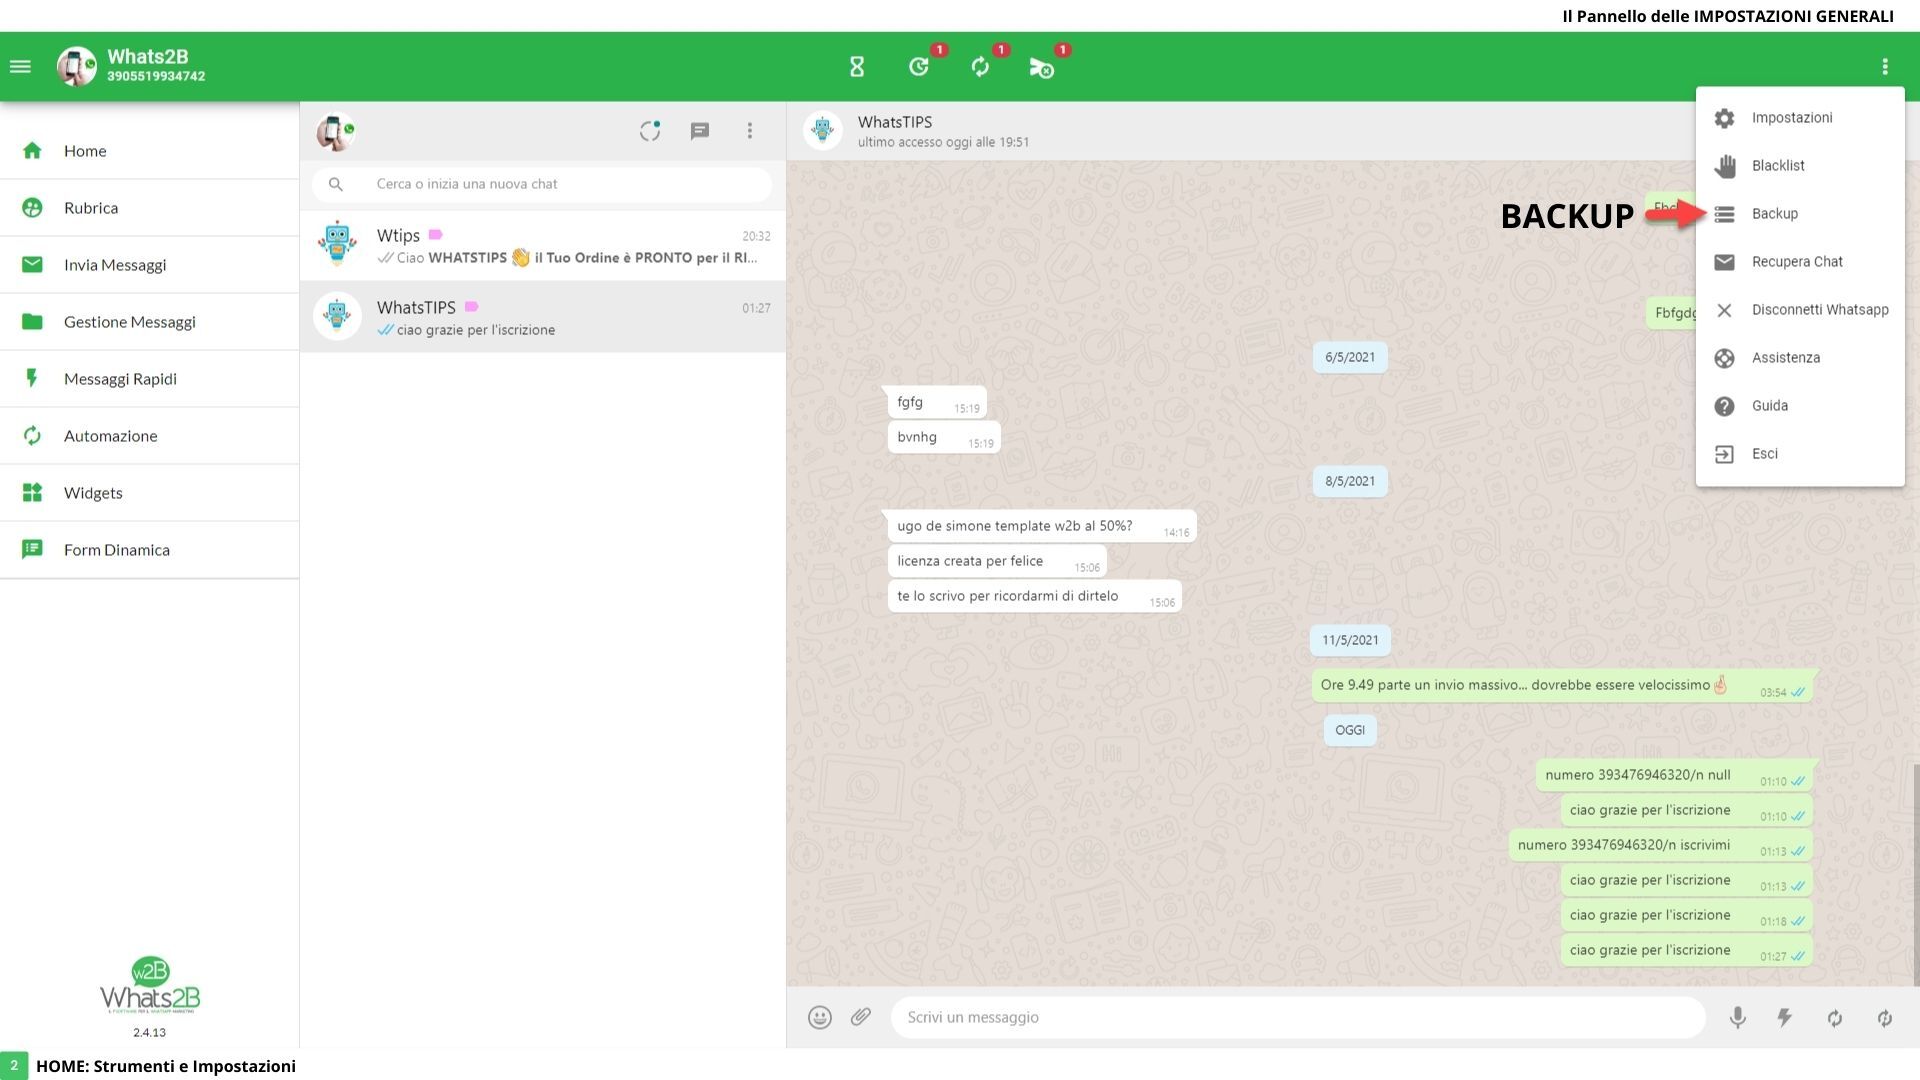Click the attachment paperclip icon
The height and width of the screenshot is (1080, 1920).
pos(861,1017)
